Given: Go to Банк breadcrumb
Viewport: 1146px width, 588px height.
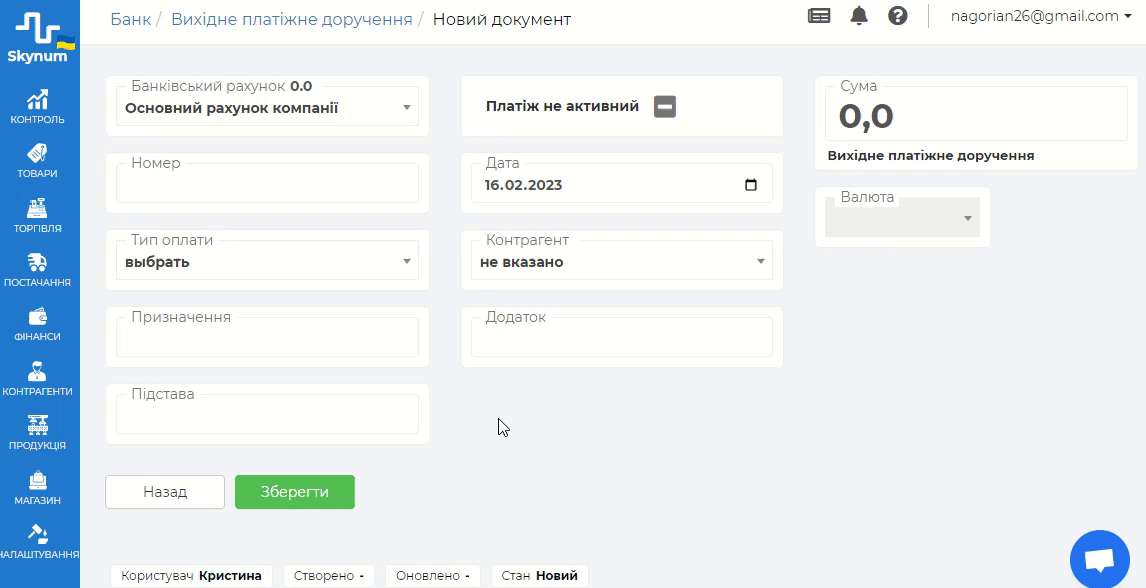Looking at the screenshot, I should pyautogui.click(x=131, y=19).
